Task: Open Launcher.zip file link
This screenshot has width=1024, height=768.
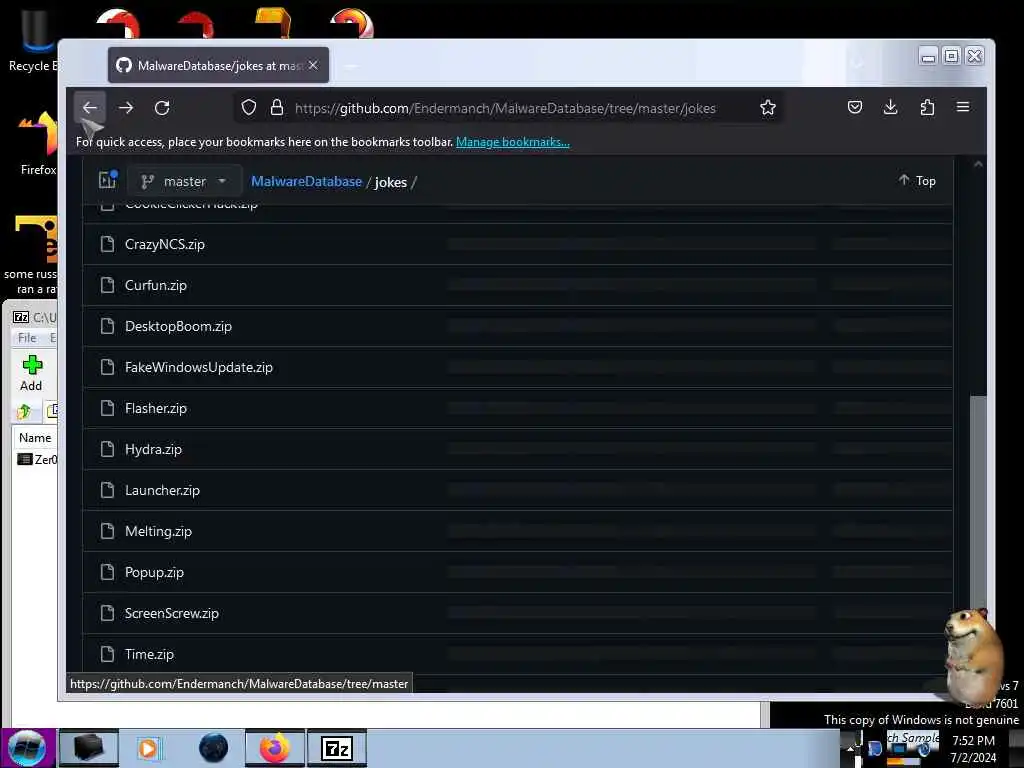Action: 162,490
